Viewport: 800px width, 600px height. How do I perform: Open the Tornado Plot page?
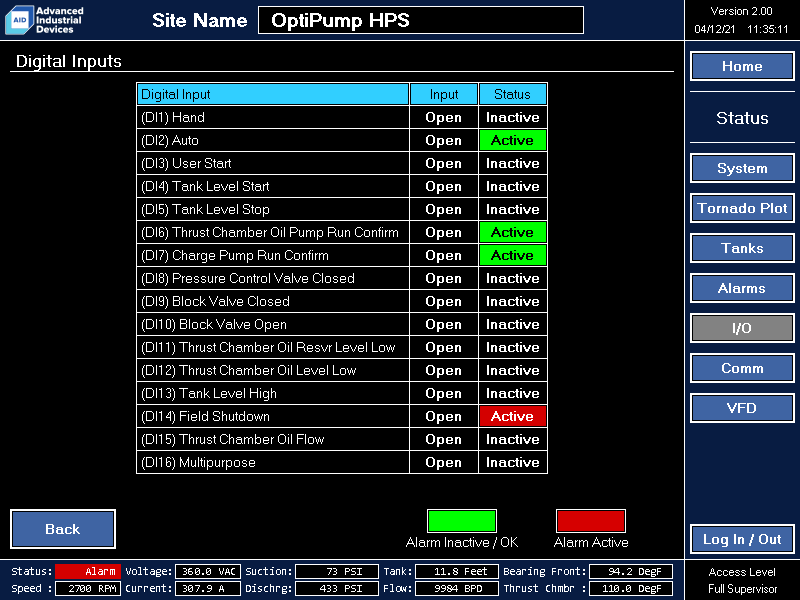pos(742,208)
